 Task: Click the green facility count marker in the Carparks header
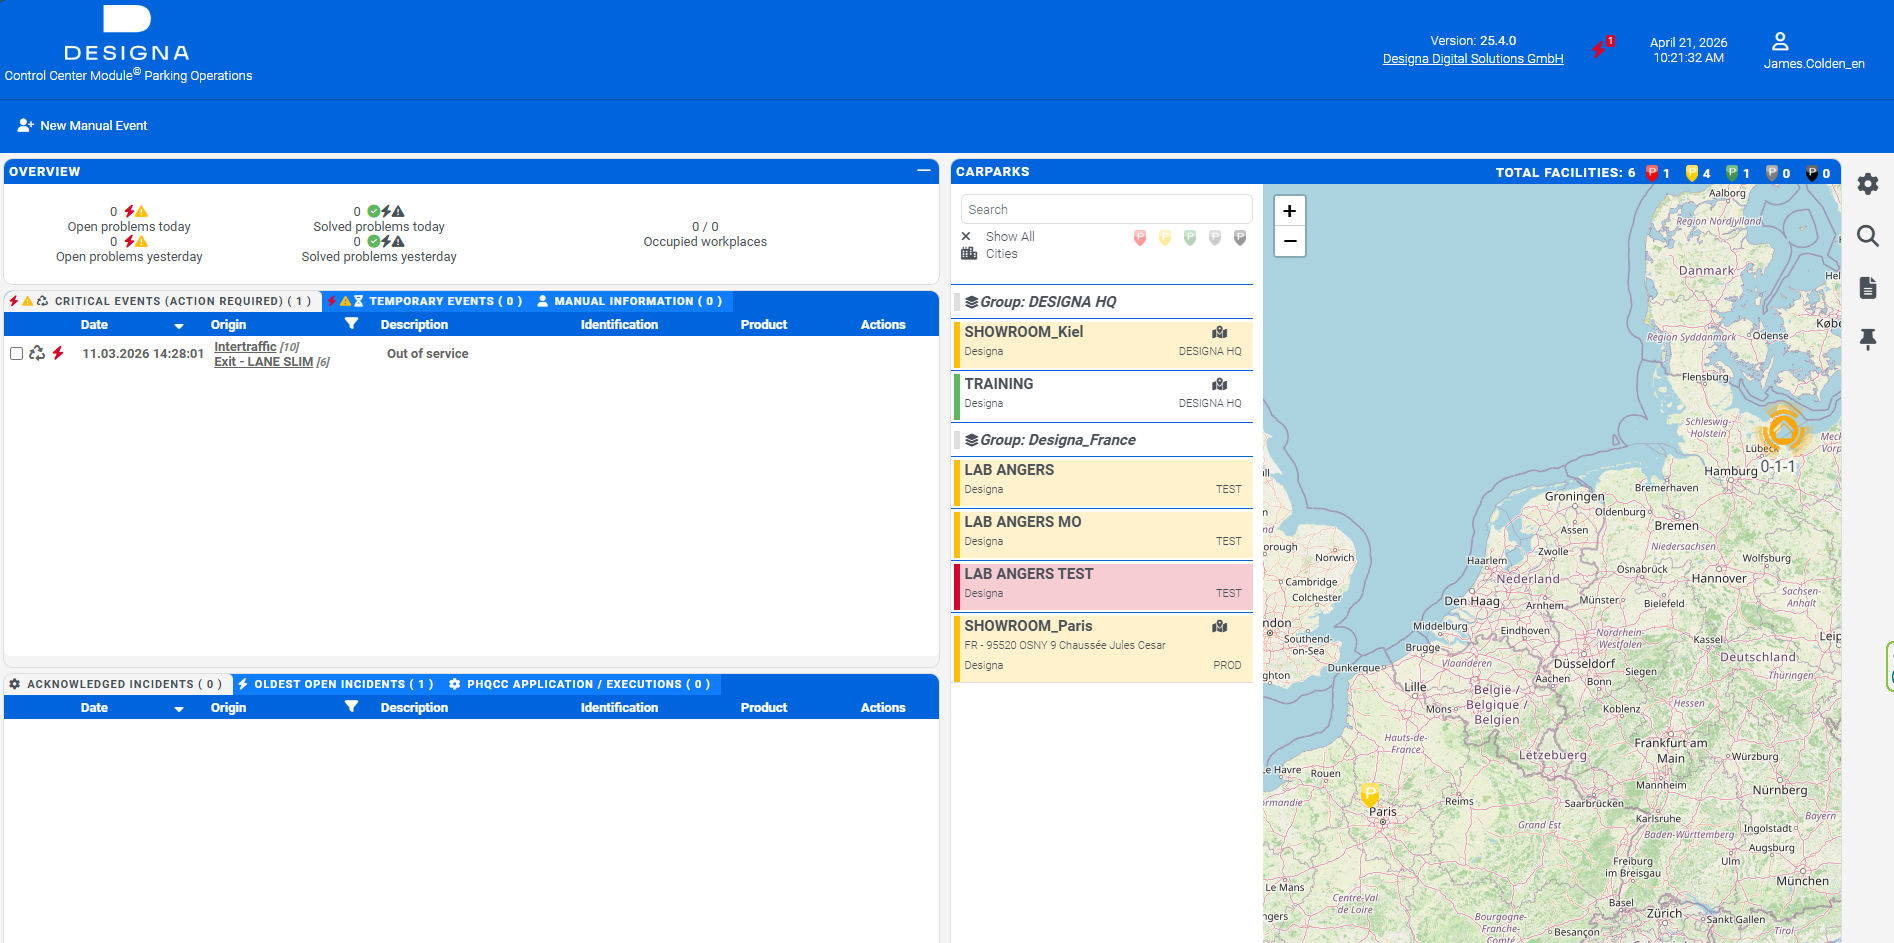point(1732,173)
